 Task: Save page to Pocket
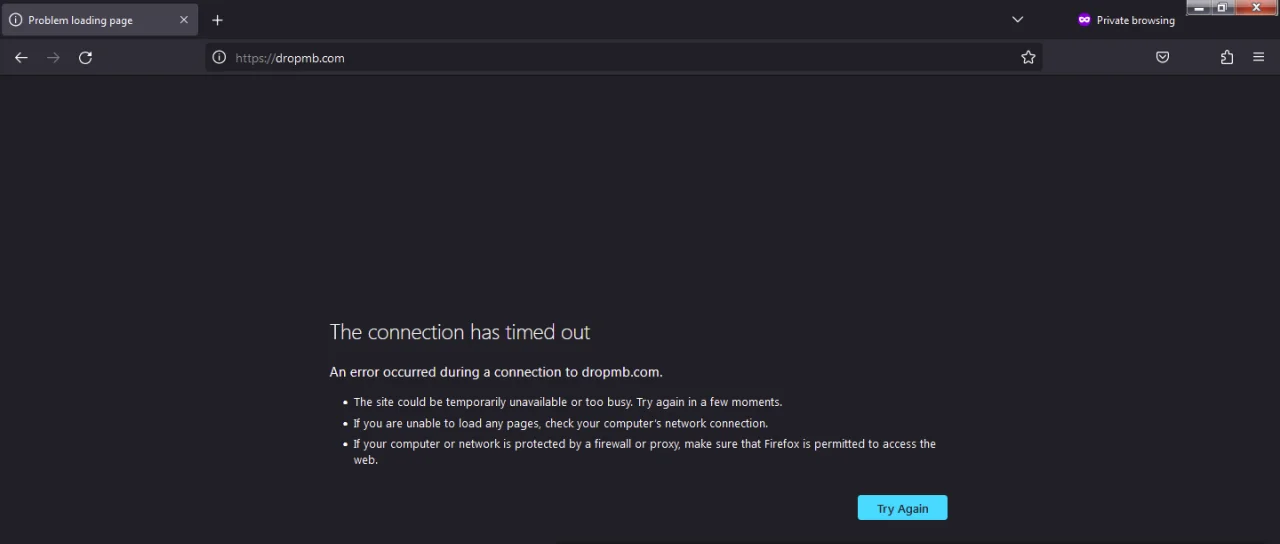click(1162, 58)
